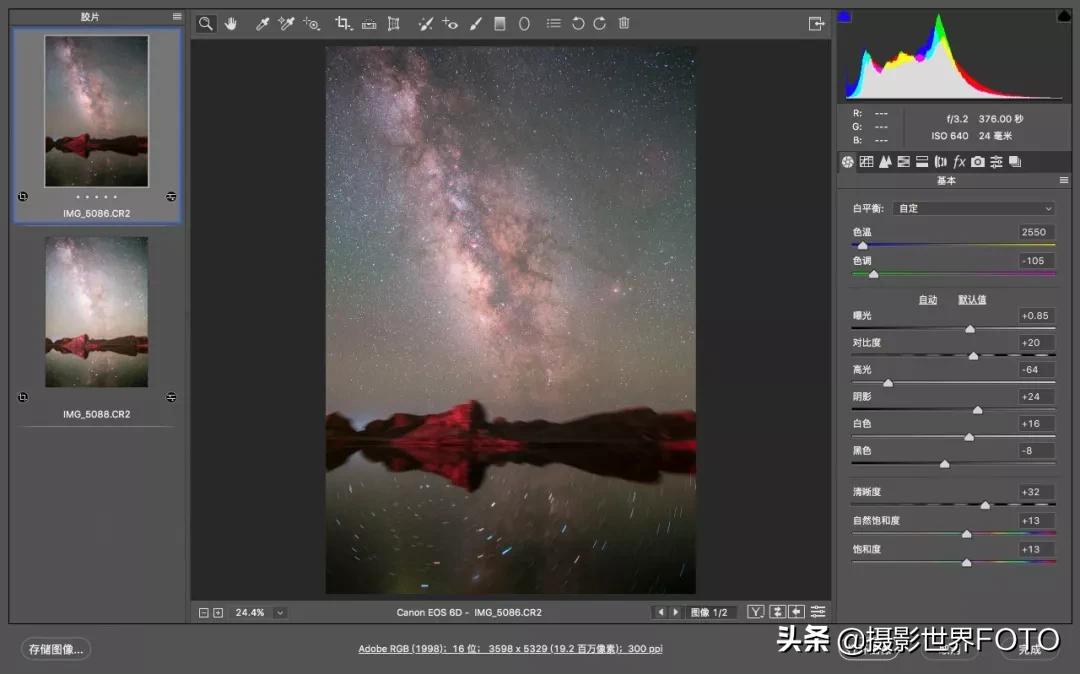This screenshot has width=1080, height=674.
Task: Activate the White Balance eyedropper
Action: tap(261, 23)
